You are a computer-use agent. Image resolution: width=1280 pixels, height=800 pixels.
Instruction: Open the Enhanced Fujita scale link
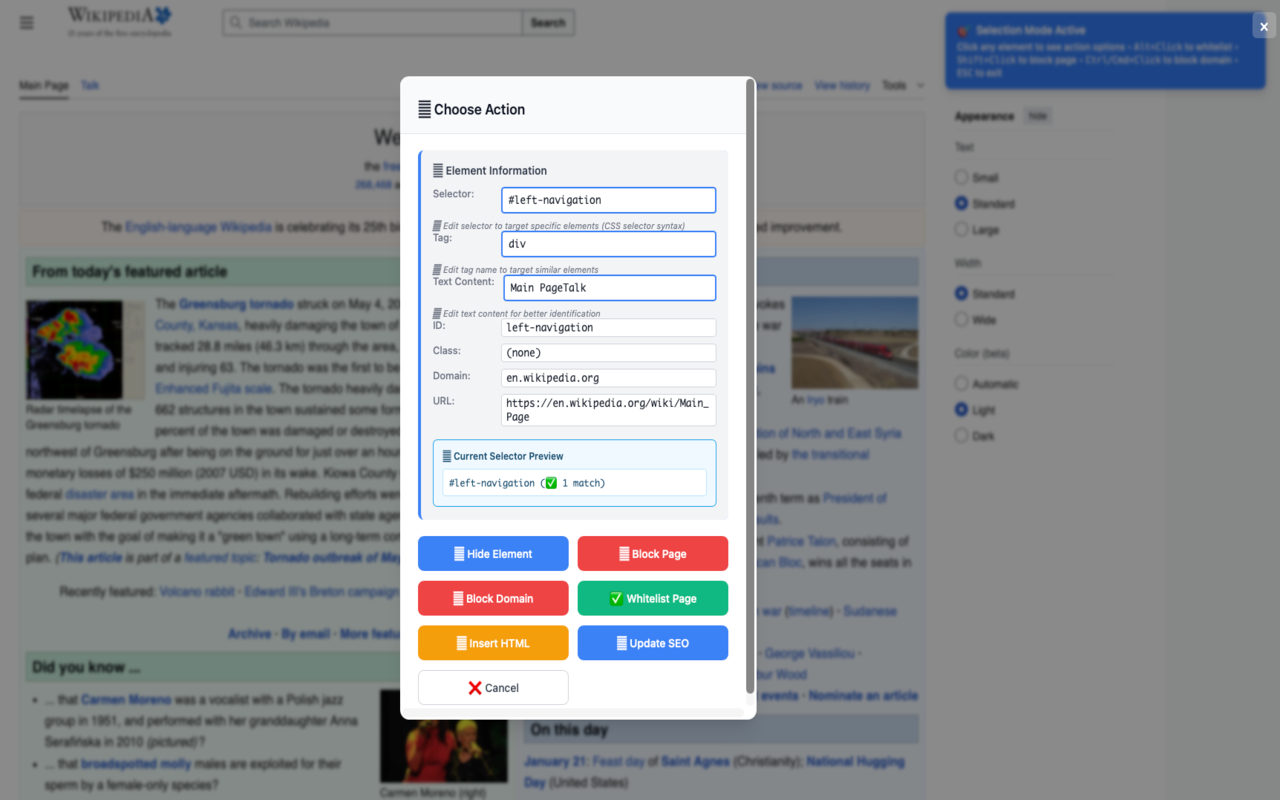pos(215,389)
